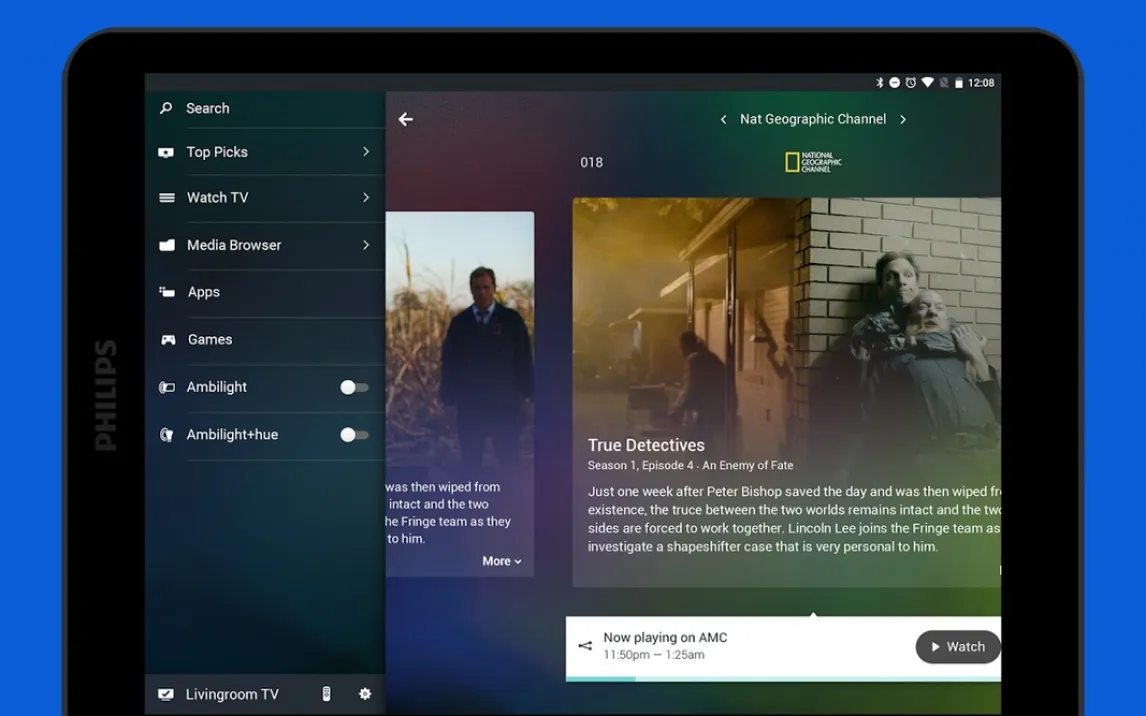Open the remote control icon
This screenshot has width=1146, height=716.
tap(326, 694)
